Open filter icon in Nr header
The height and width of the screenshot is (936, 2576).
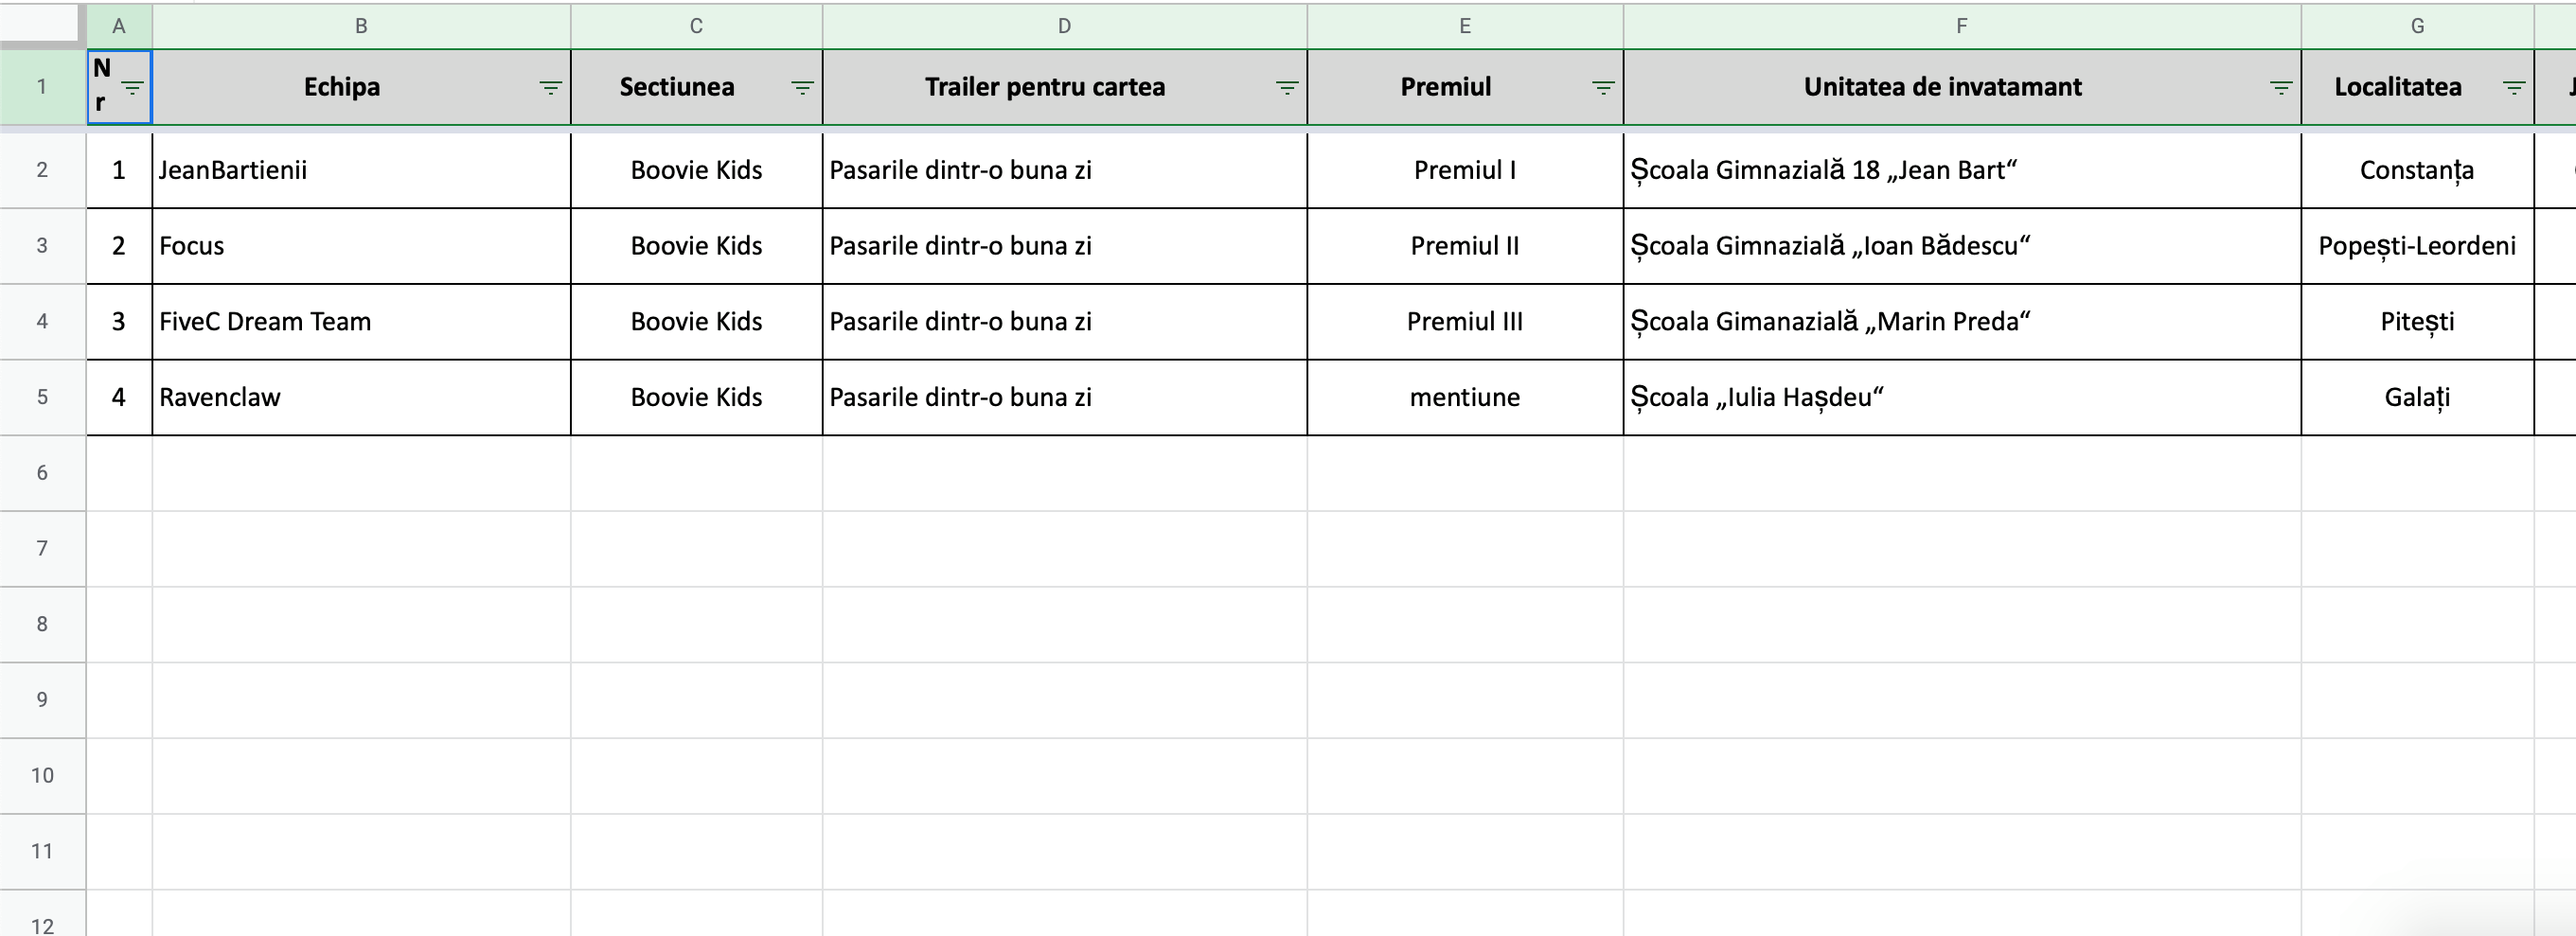click(132, 88)
